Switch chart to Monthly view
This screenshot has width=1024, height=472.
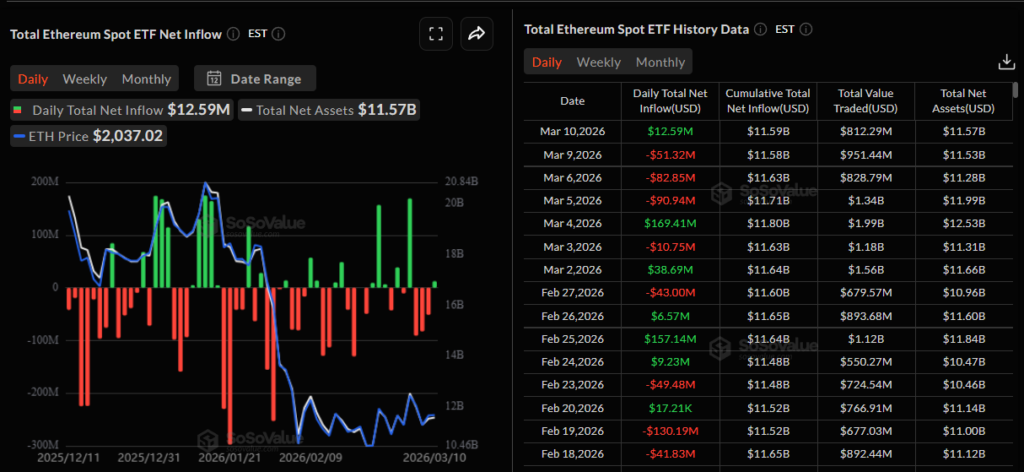(x=146, y=78)
